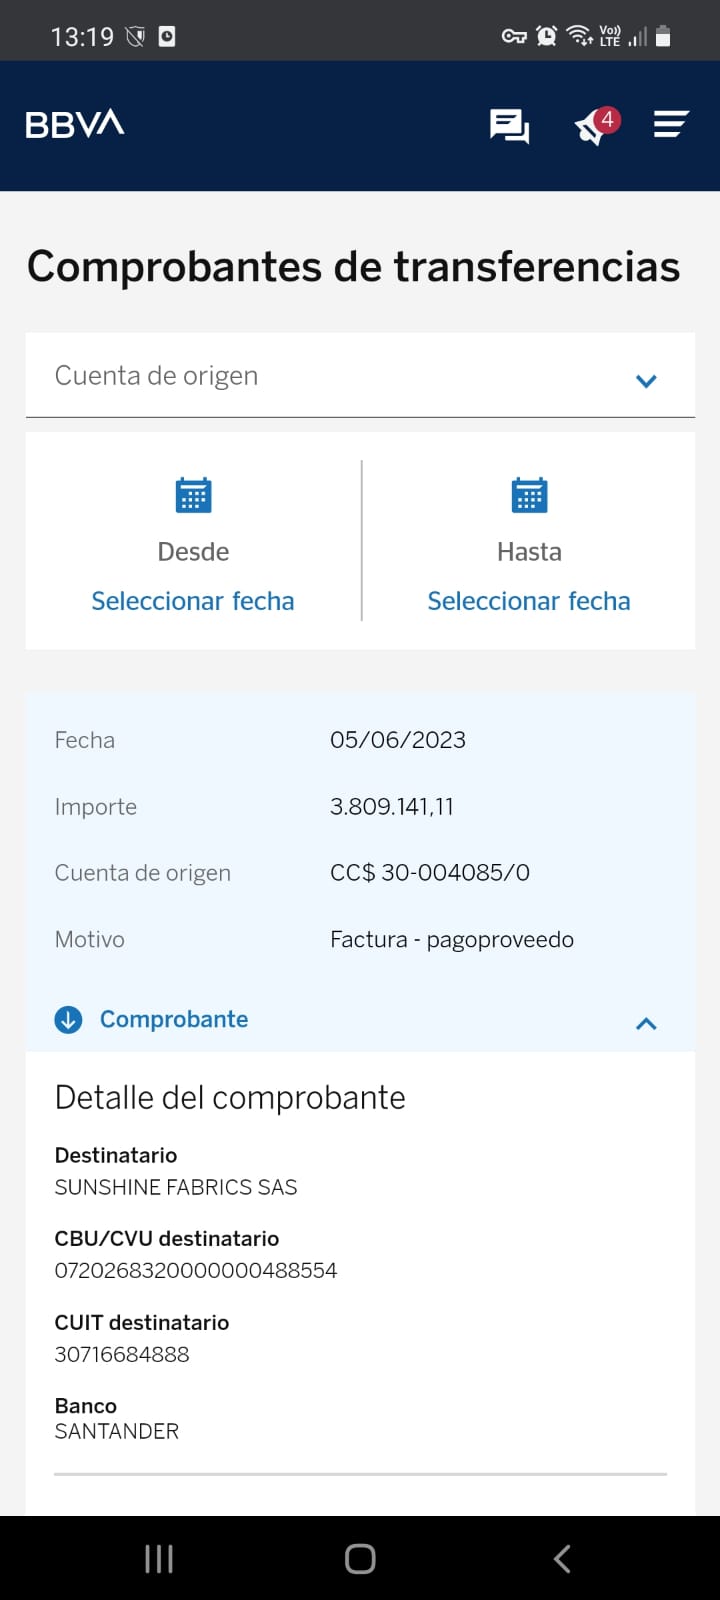Open the hamburger menu
720x1600 pixels.
tap(670, 124)
